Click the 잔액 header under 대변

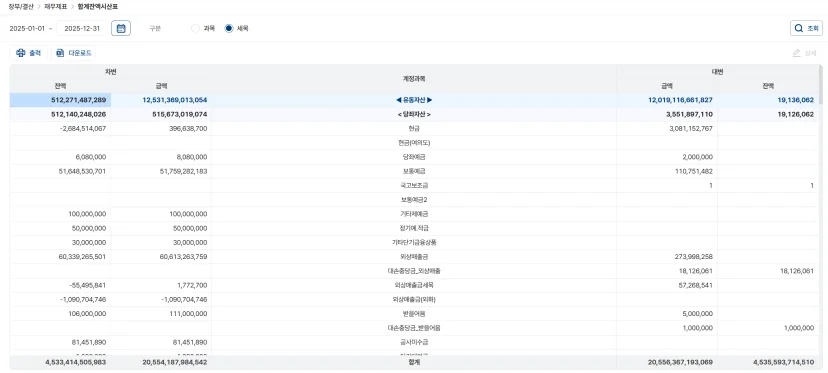tap(767, 86)
